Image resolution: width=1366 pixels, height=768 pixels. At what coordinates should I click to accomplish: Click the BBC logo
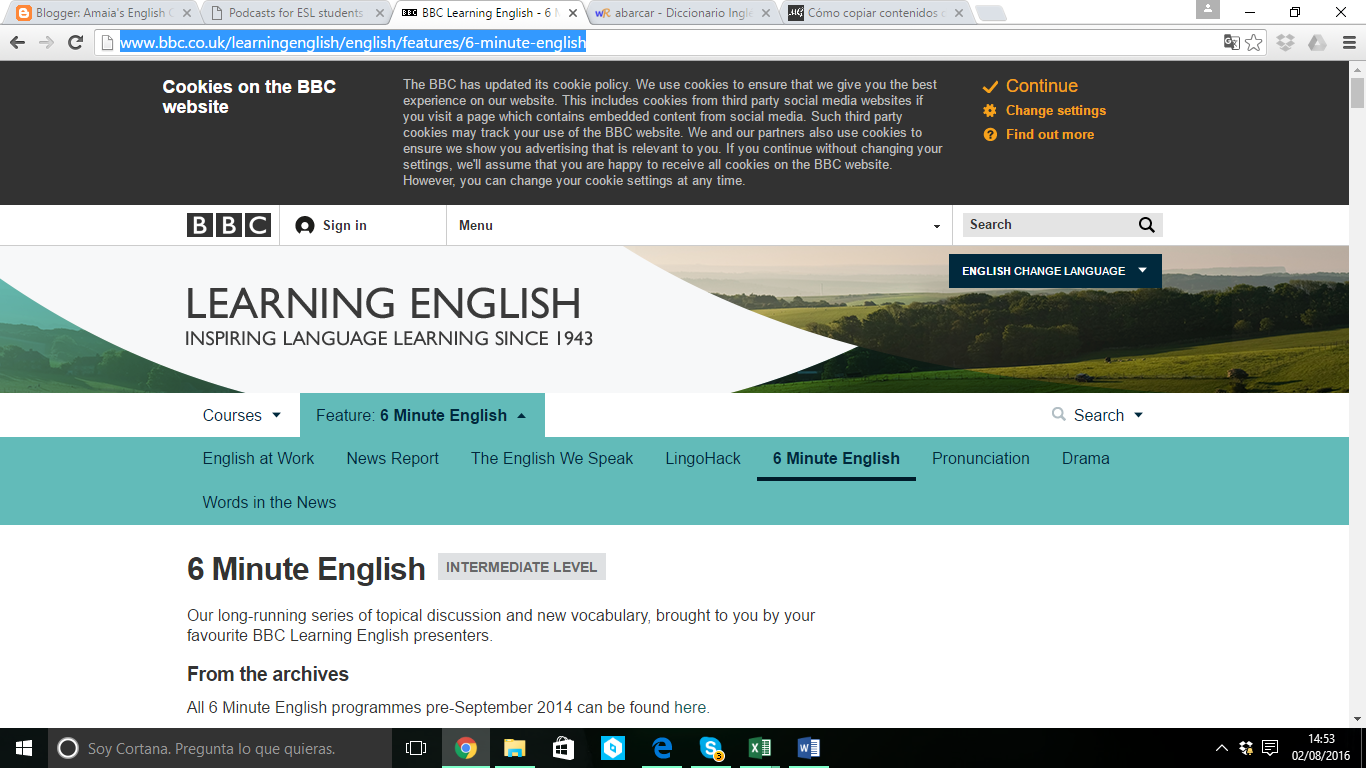[229, 225]
